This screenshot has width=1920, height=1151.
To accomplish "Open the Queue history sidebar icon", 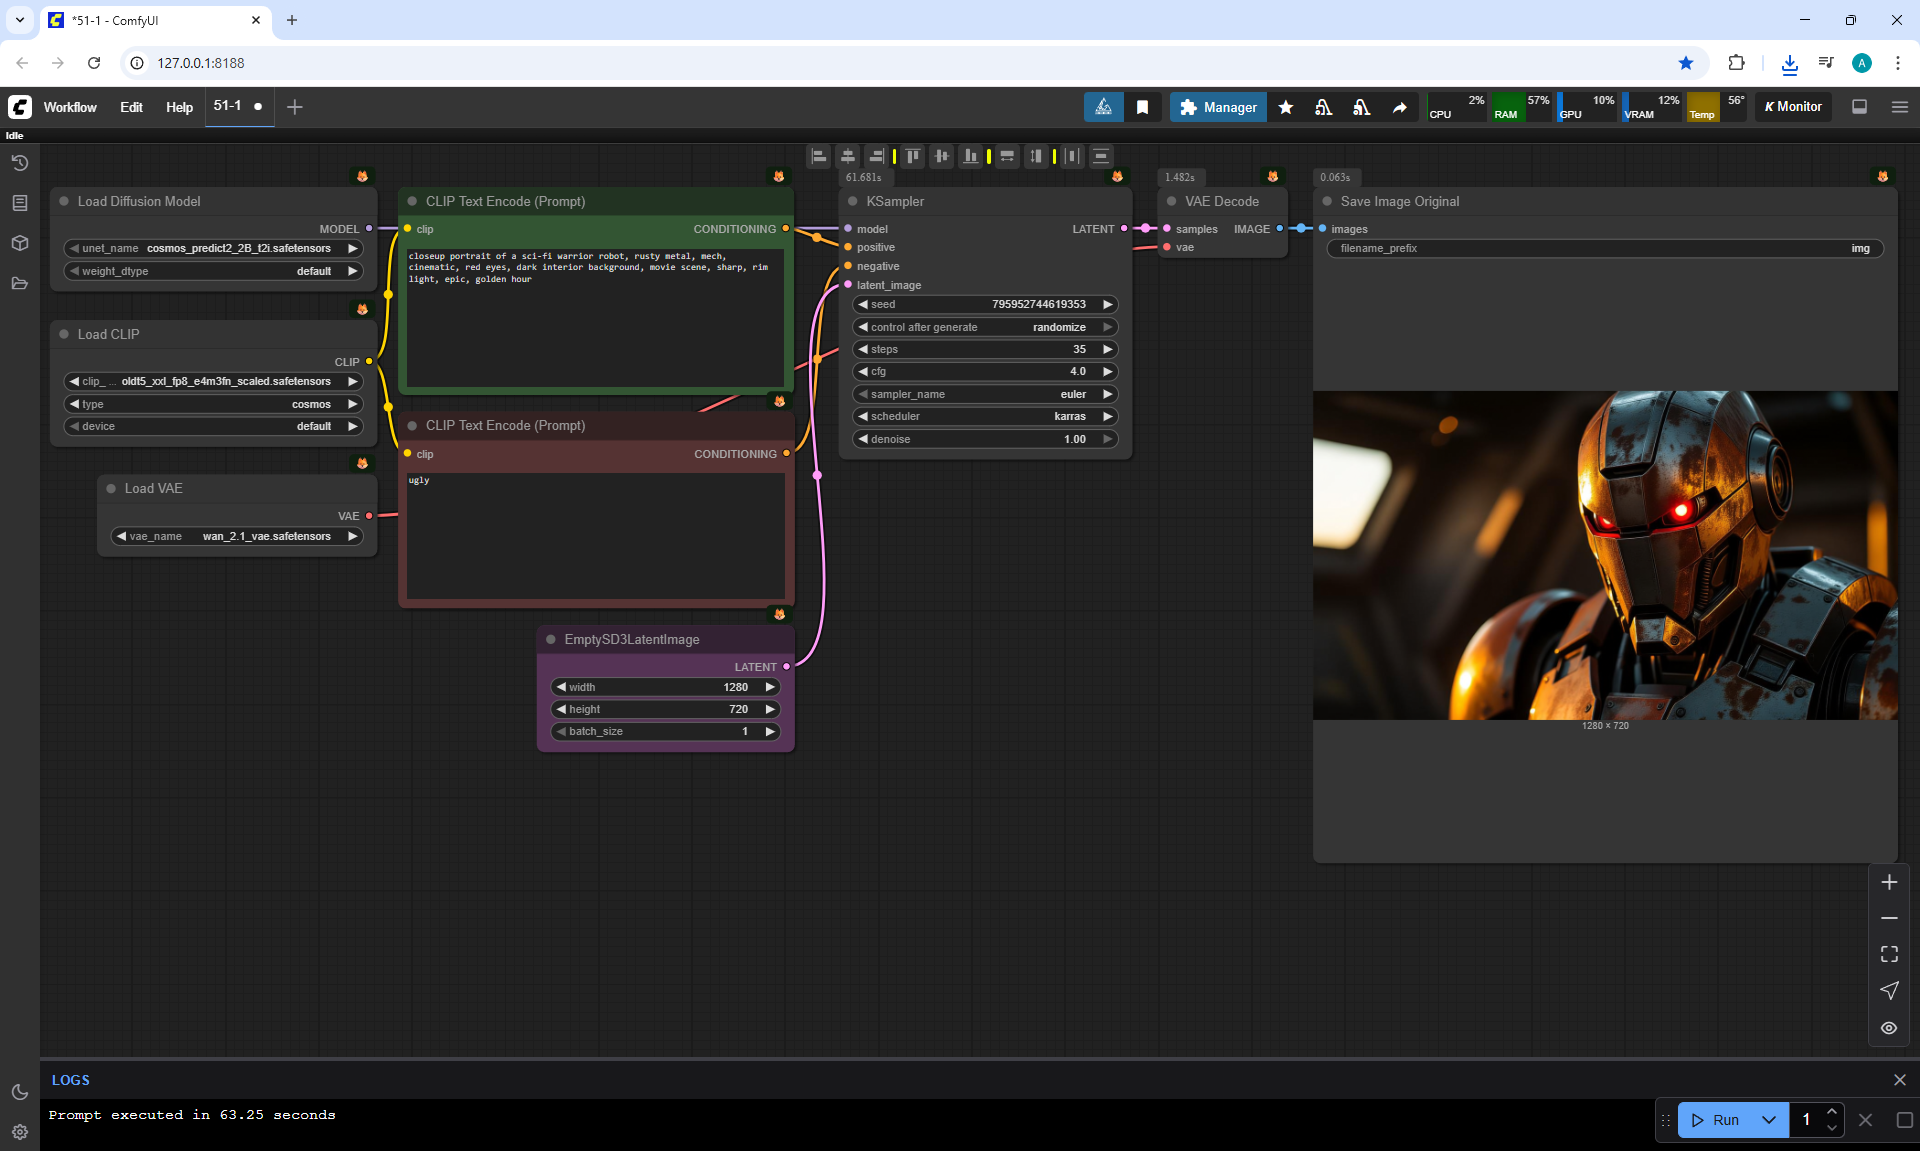I will [19, 163].
